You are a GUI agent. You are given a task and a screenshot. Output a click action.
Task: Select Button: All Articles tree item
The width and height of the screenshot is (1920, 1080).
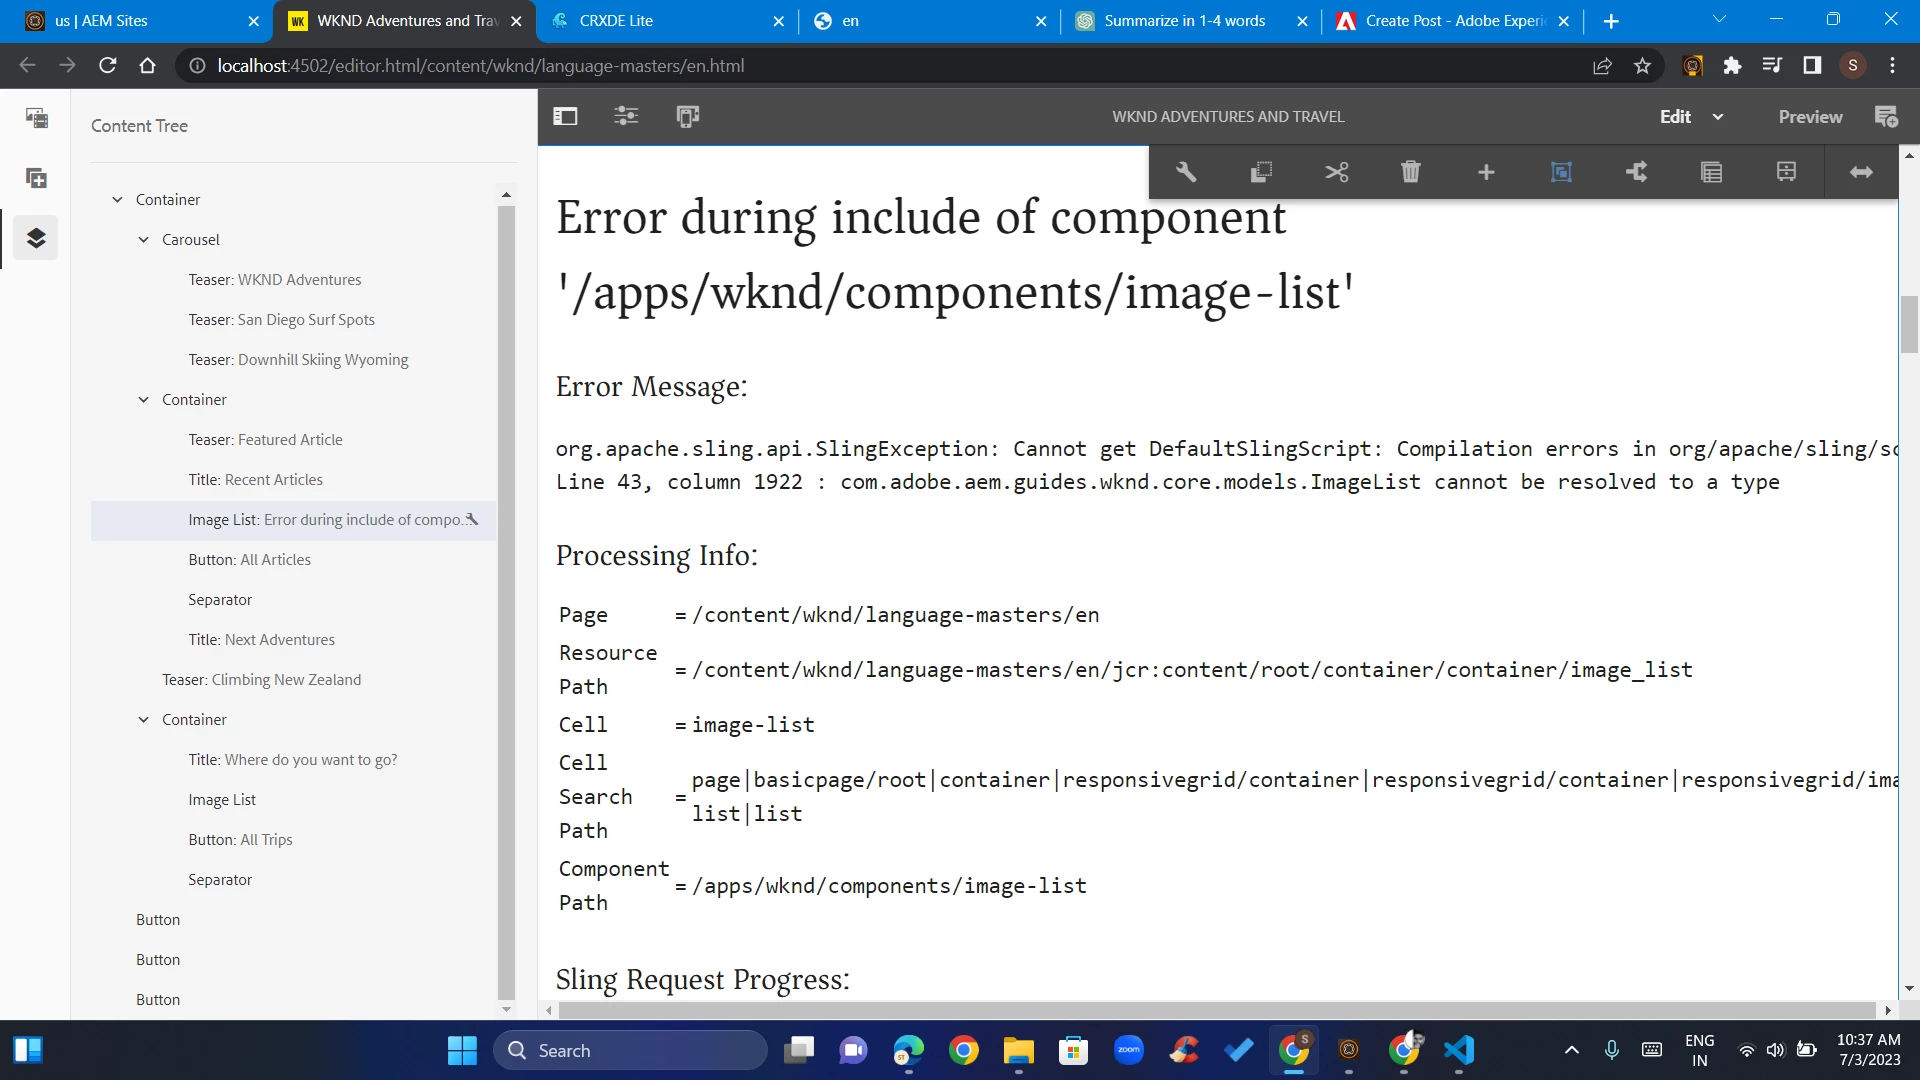pos(249,560)
